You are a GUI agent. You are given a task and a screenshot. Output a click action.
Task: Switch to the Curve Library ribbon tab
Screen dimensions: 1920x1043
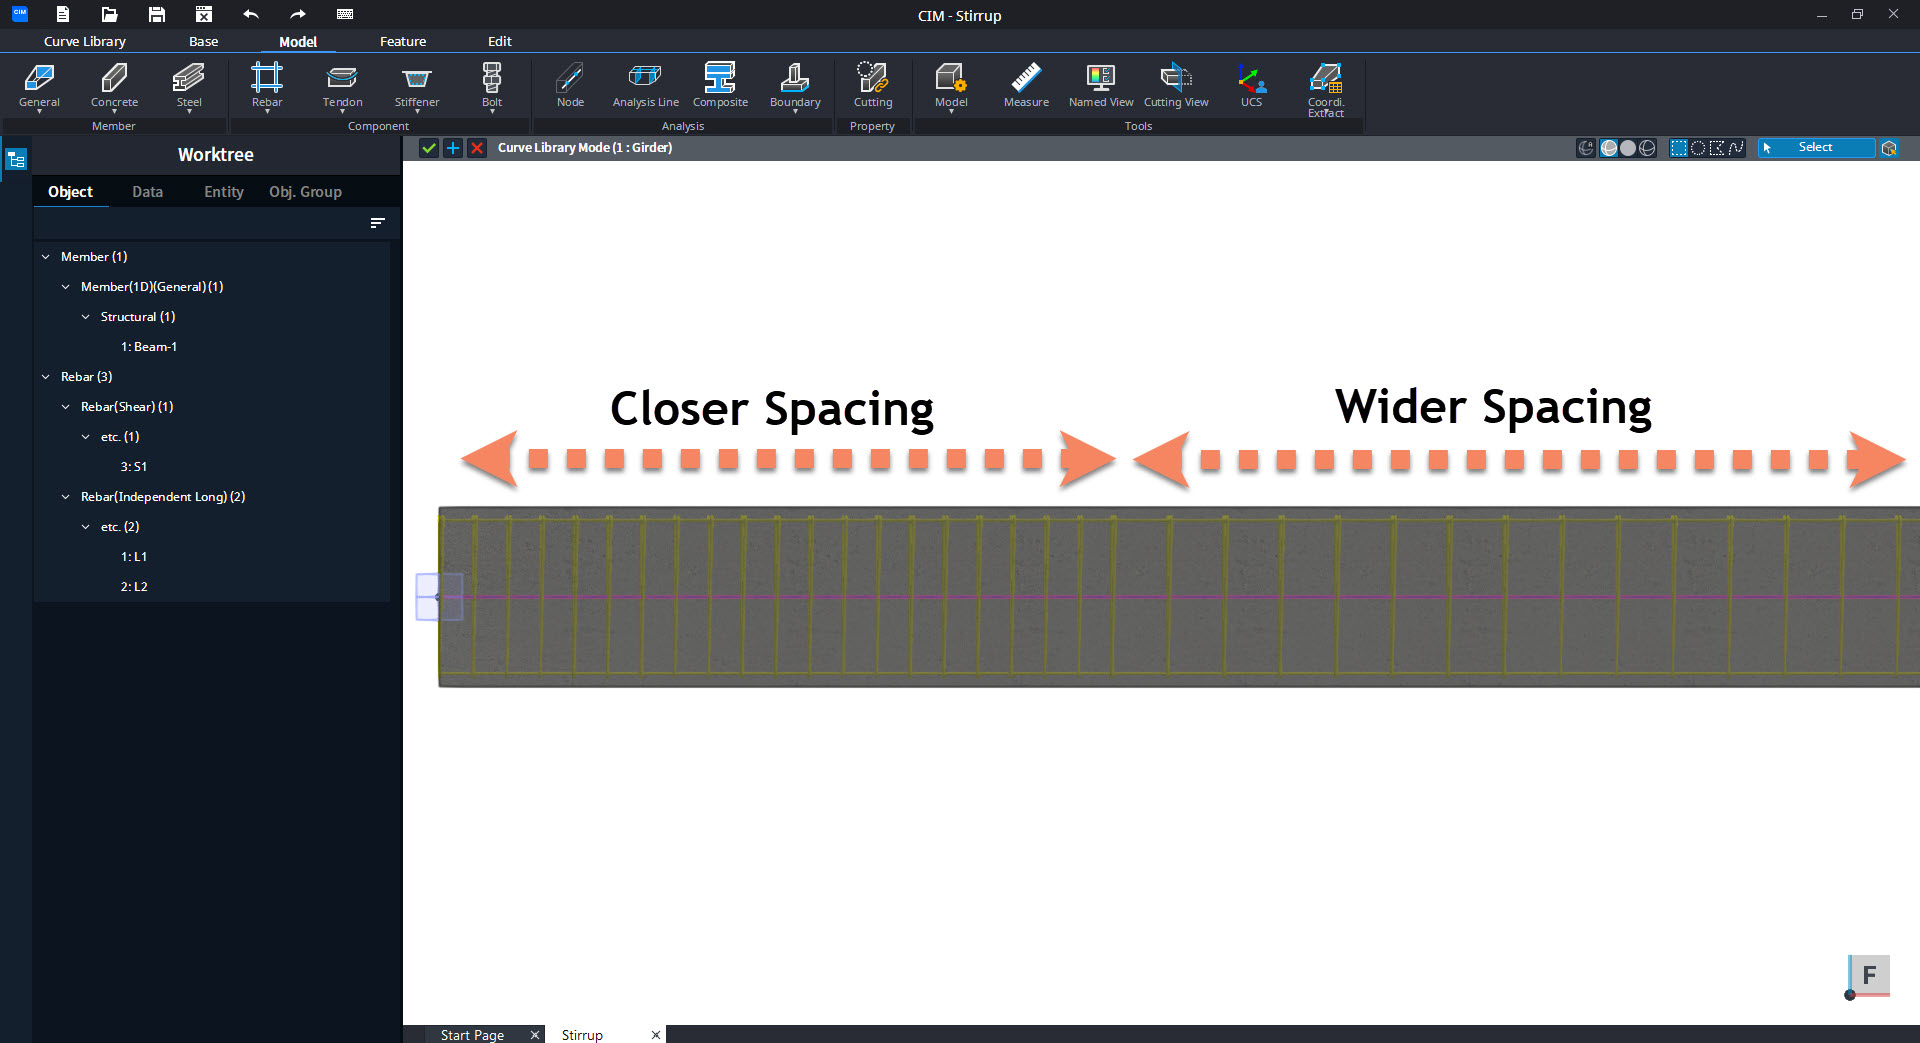pyautogui.click(x=85, y=41)
